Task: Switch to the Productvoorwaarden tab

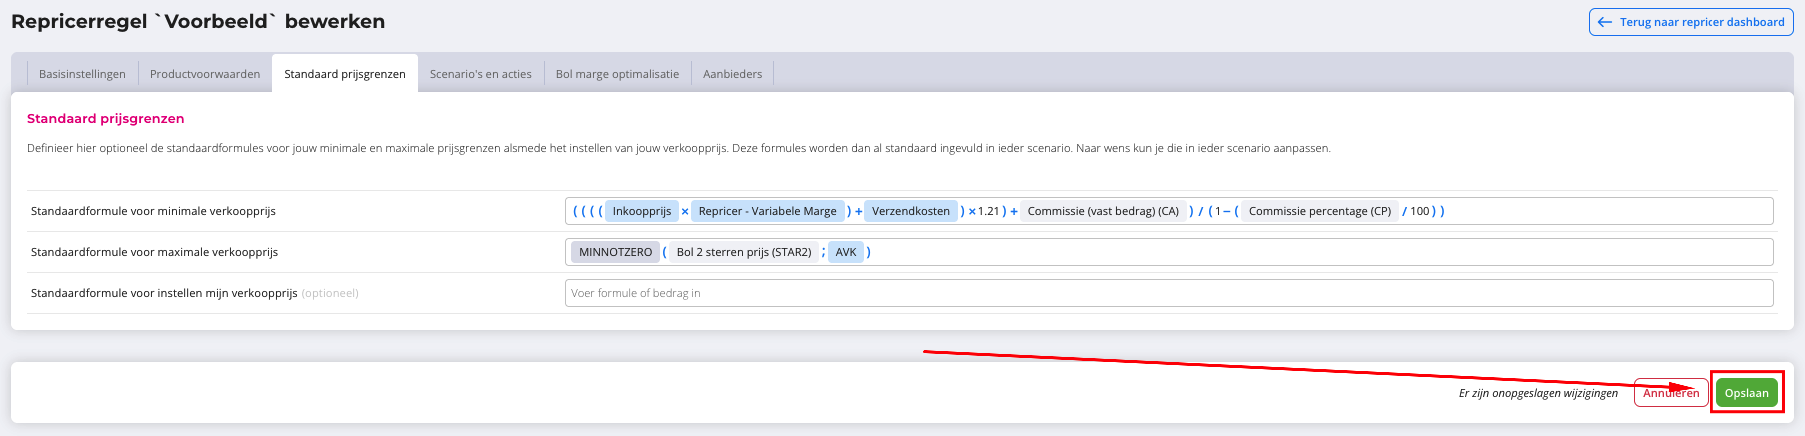Action: click(205, 74)
